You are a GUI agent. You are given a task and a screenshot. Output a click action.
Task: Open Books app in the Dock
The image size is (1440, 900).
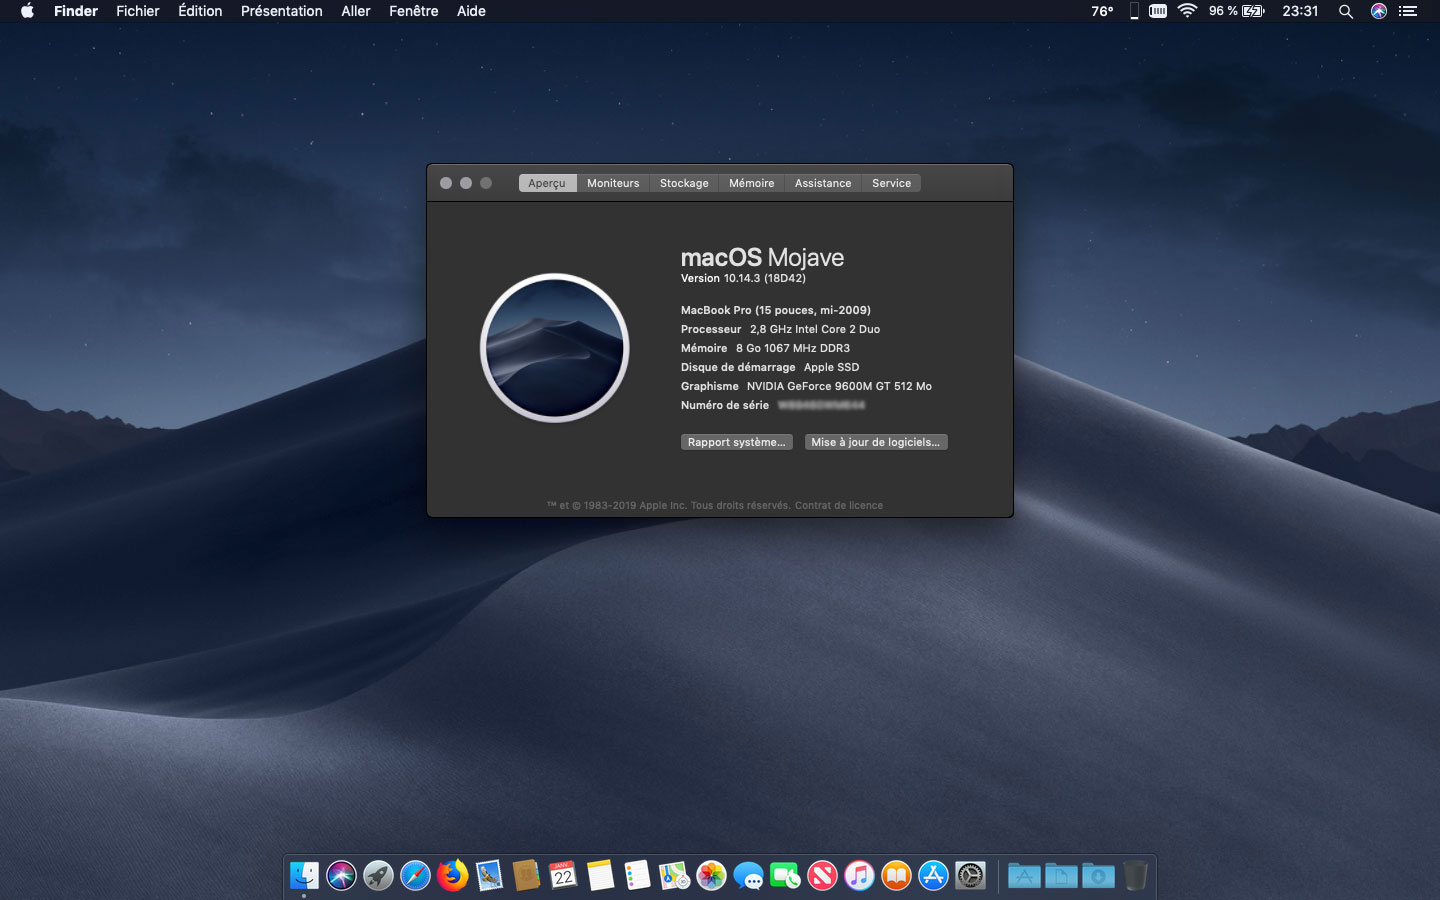coord(896,876)
